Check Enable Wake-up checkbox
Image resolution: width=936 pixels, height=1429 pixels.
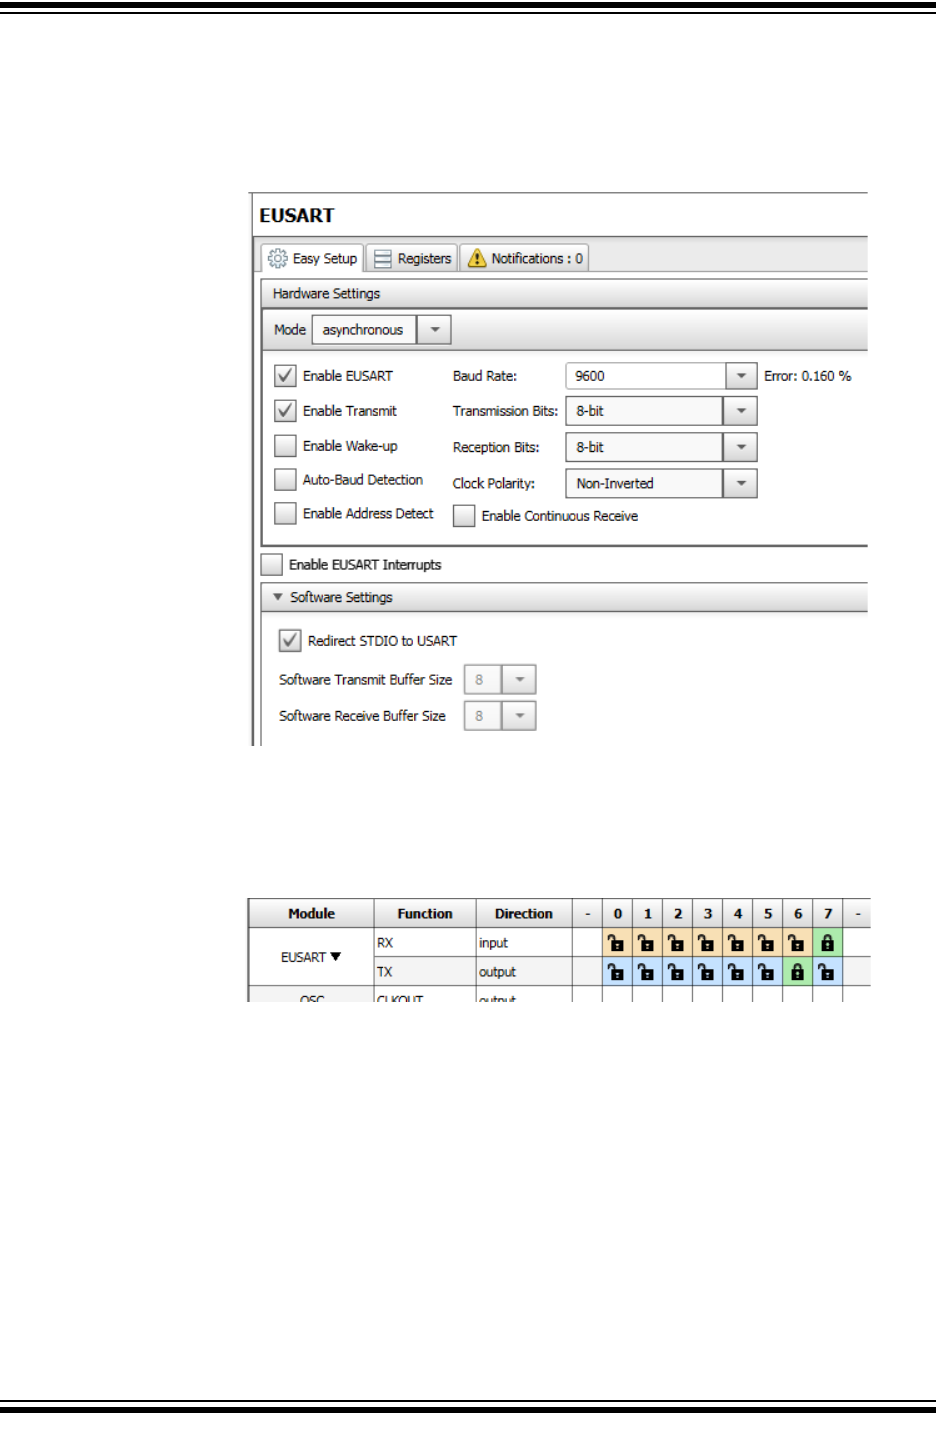tap(285, 445)
